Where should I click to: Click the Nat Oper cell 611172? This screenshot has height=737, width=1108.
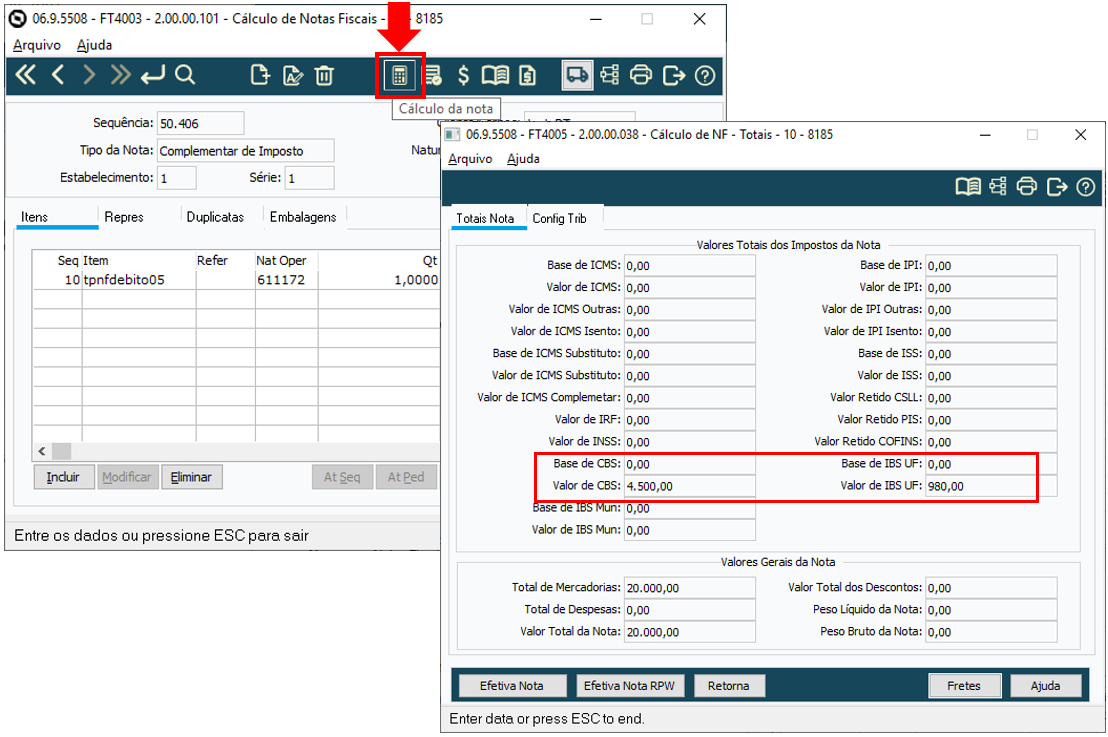286,280
